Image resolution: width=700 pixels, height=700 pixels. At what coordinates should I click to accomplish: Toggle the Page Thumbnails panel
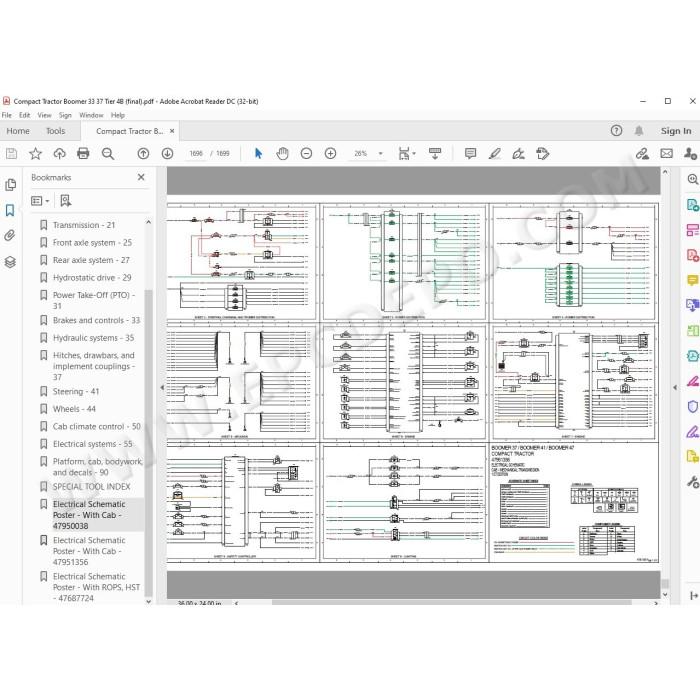coord(10,184)
